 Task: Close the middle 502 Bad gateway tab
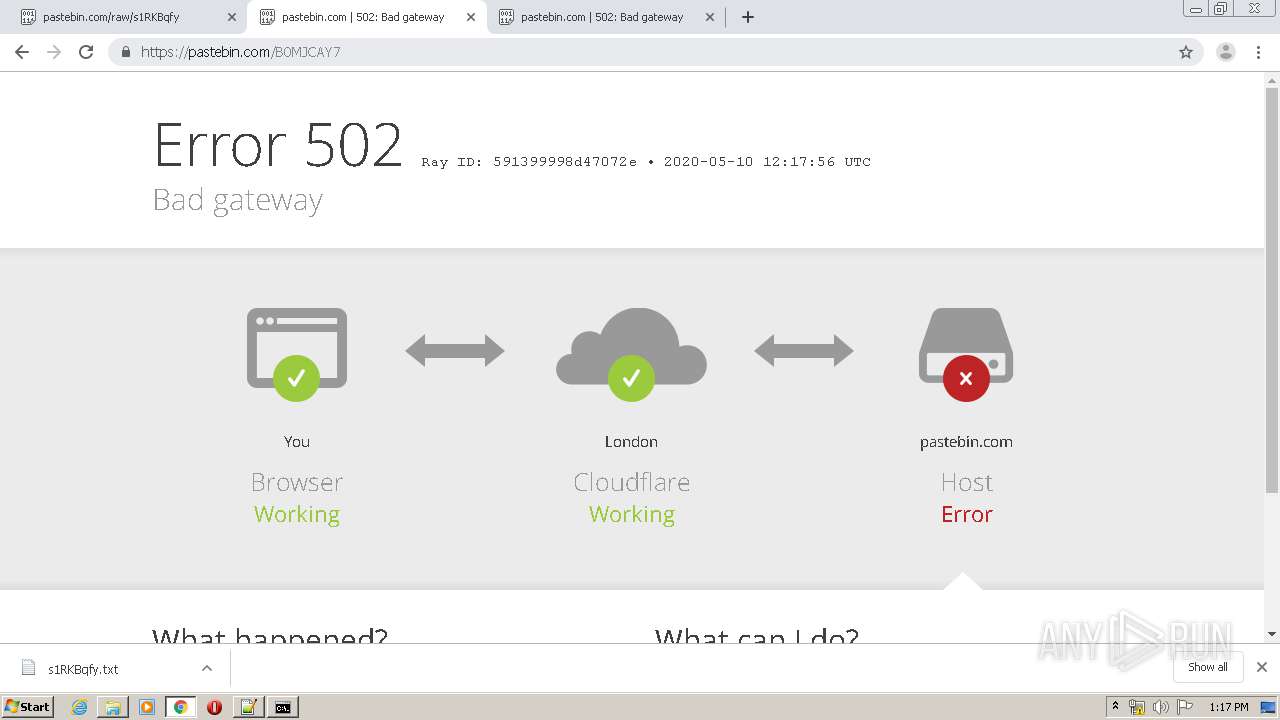click(x=471, y=17)
